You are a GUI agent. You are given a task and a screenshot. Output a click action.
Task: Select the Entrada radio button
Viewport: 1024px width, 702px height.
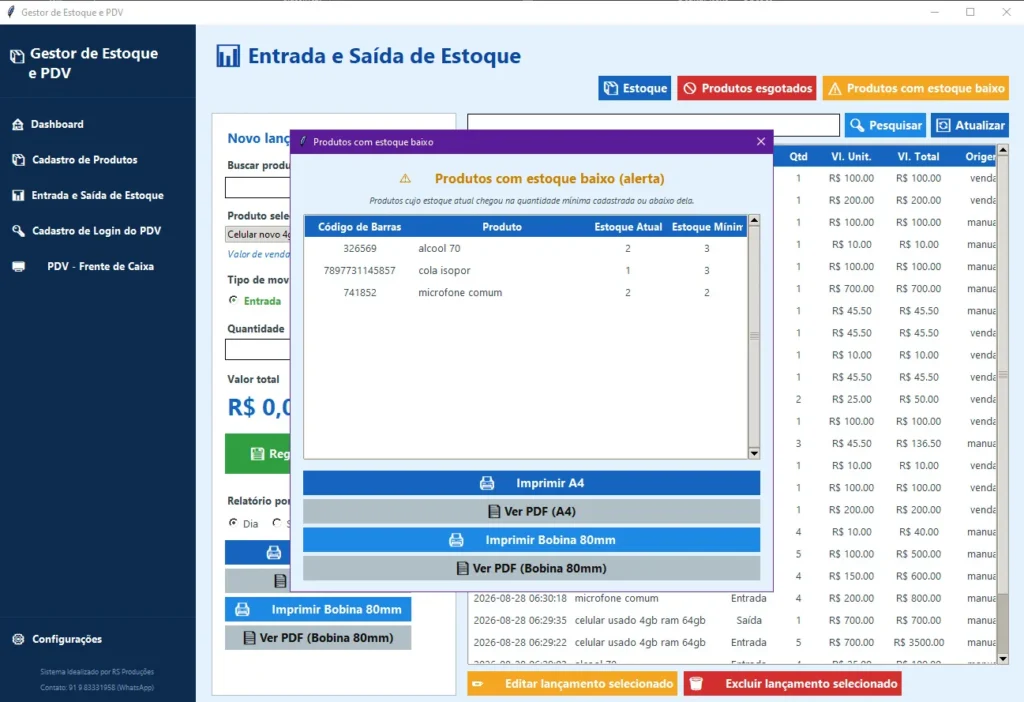(x=233, y=300)
